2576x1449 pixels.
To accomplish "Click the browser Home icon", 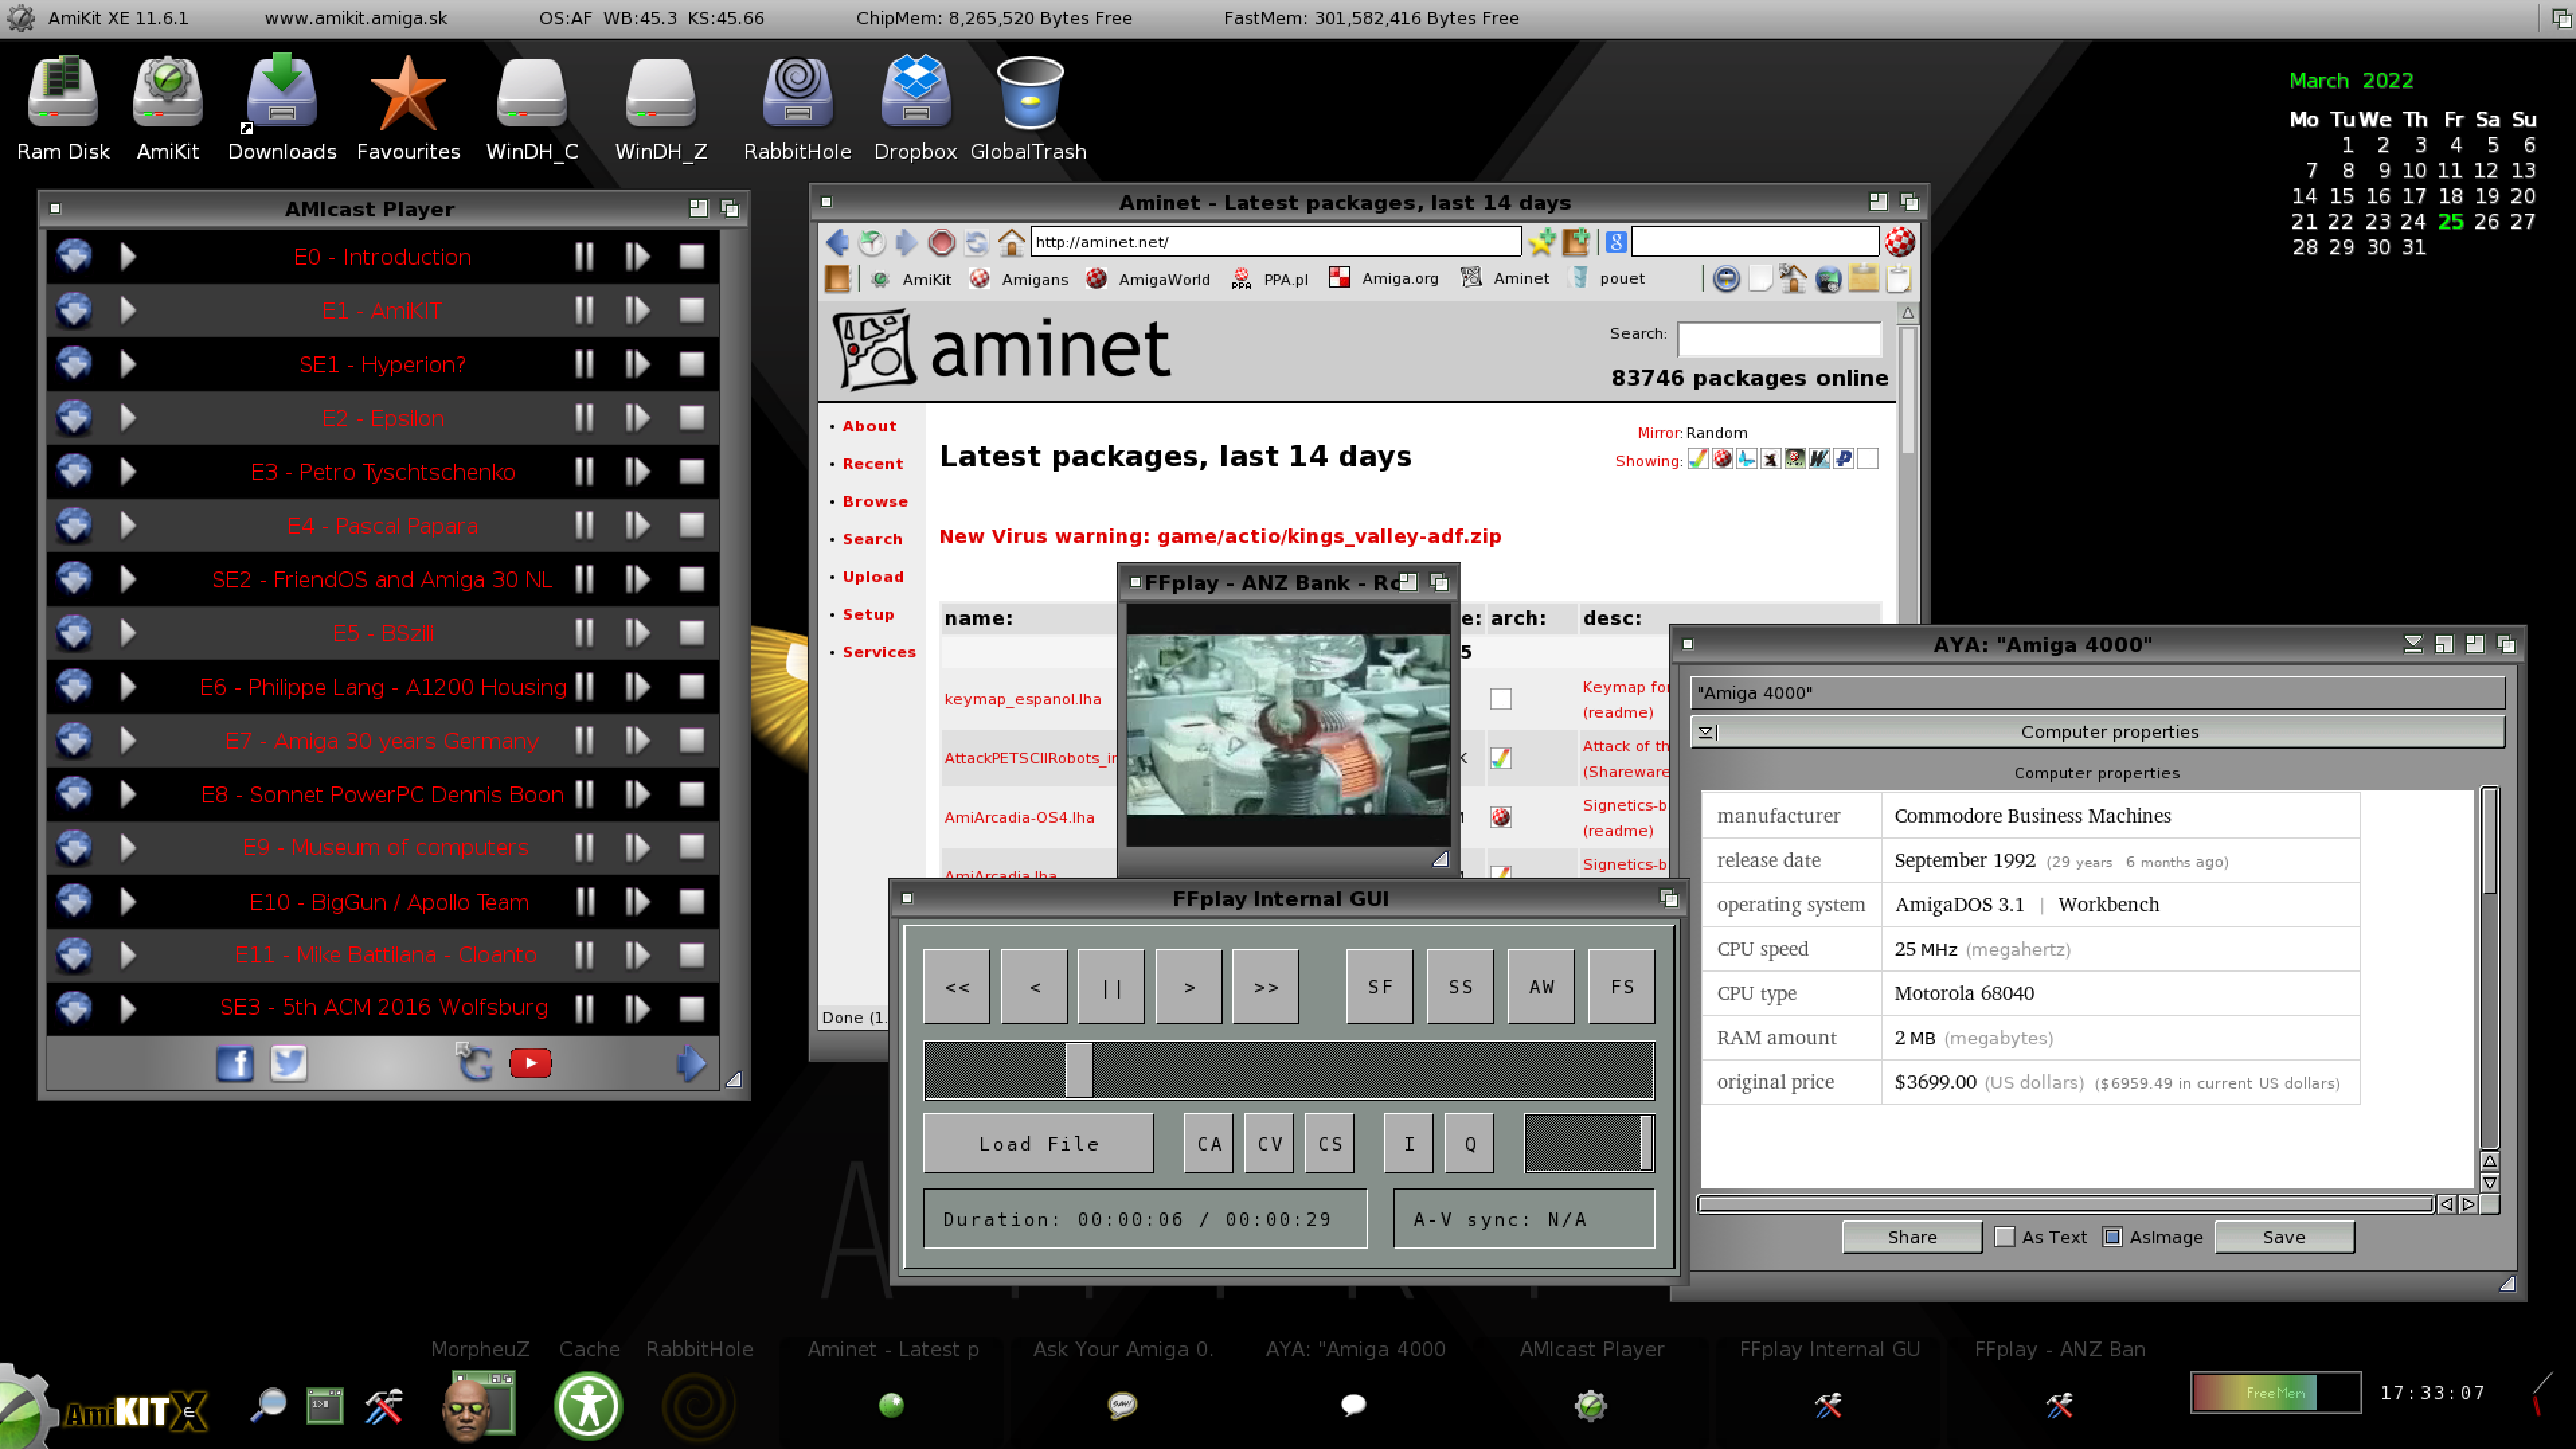I will 1011,242.
